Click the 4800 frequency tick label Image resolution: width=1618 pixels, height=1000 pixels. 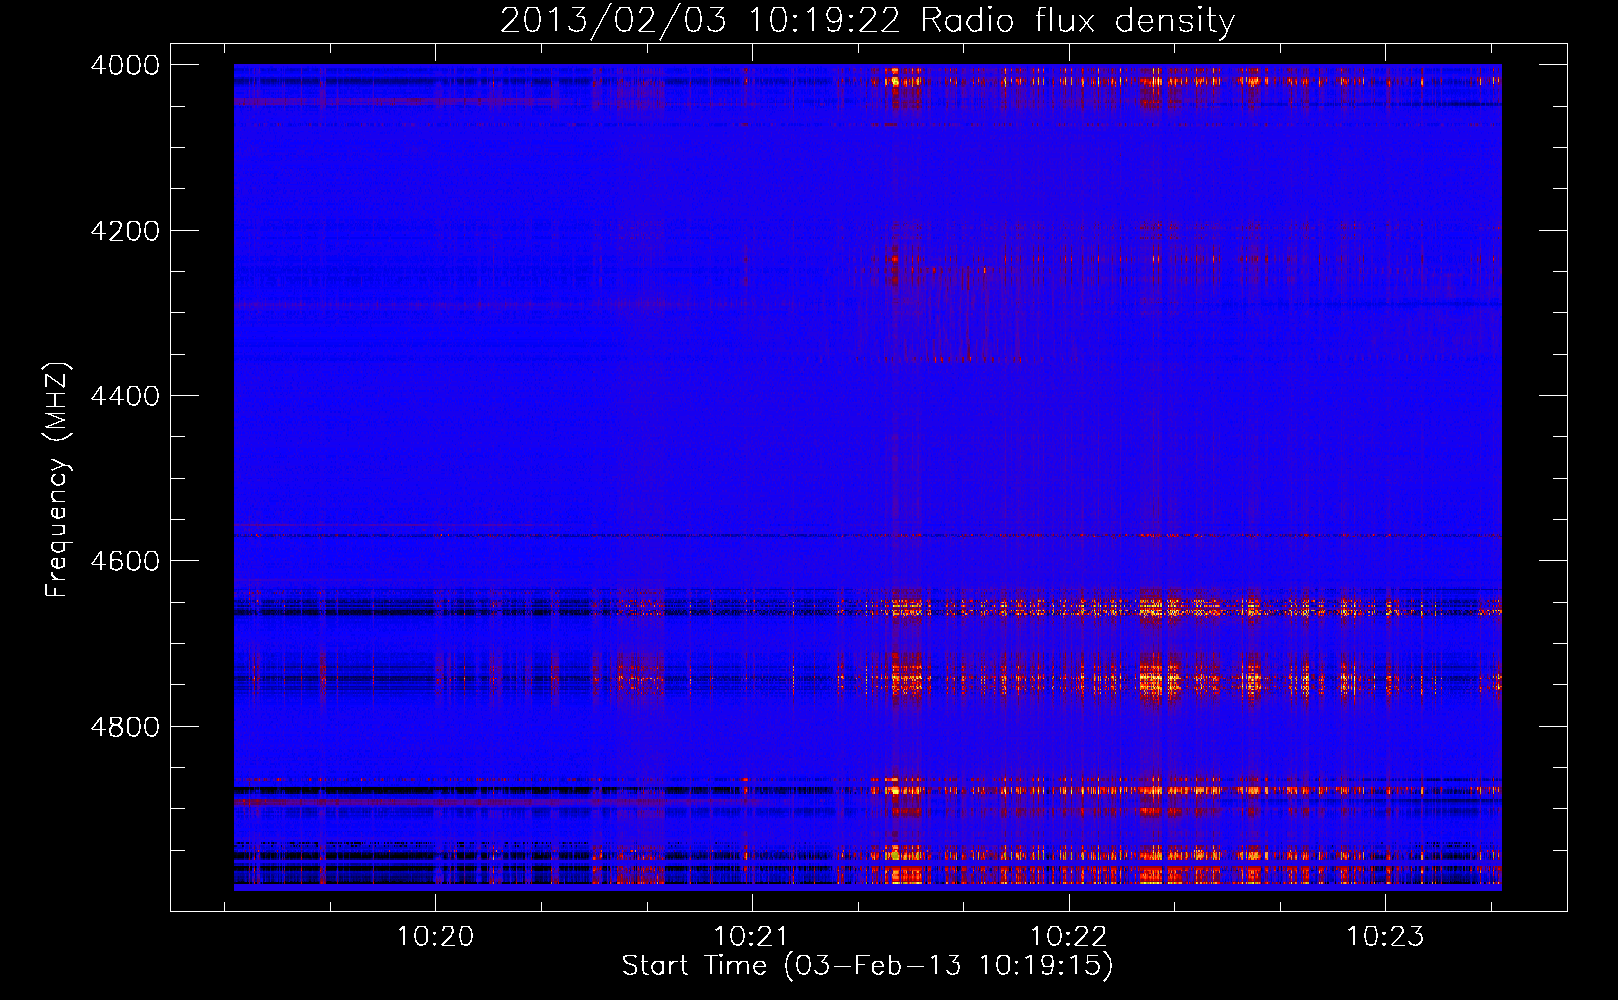tap(125, 727)
